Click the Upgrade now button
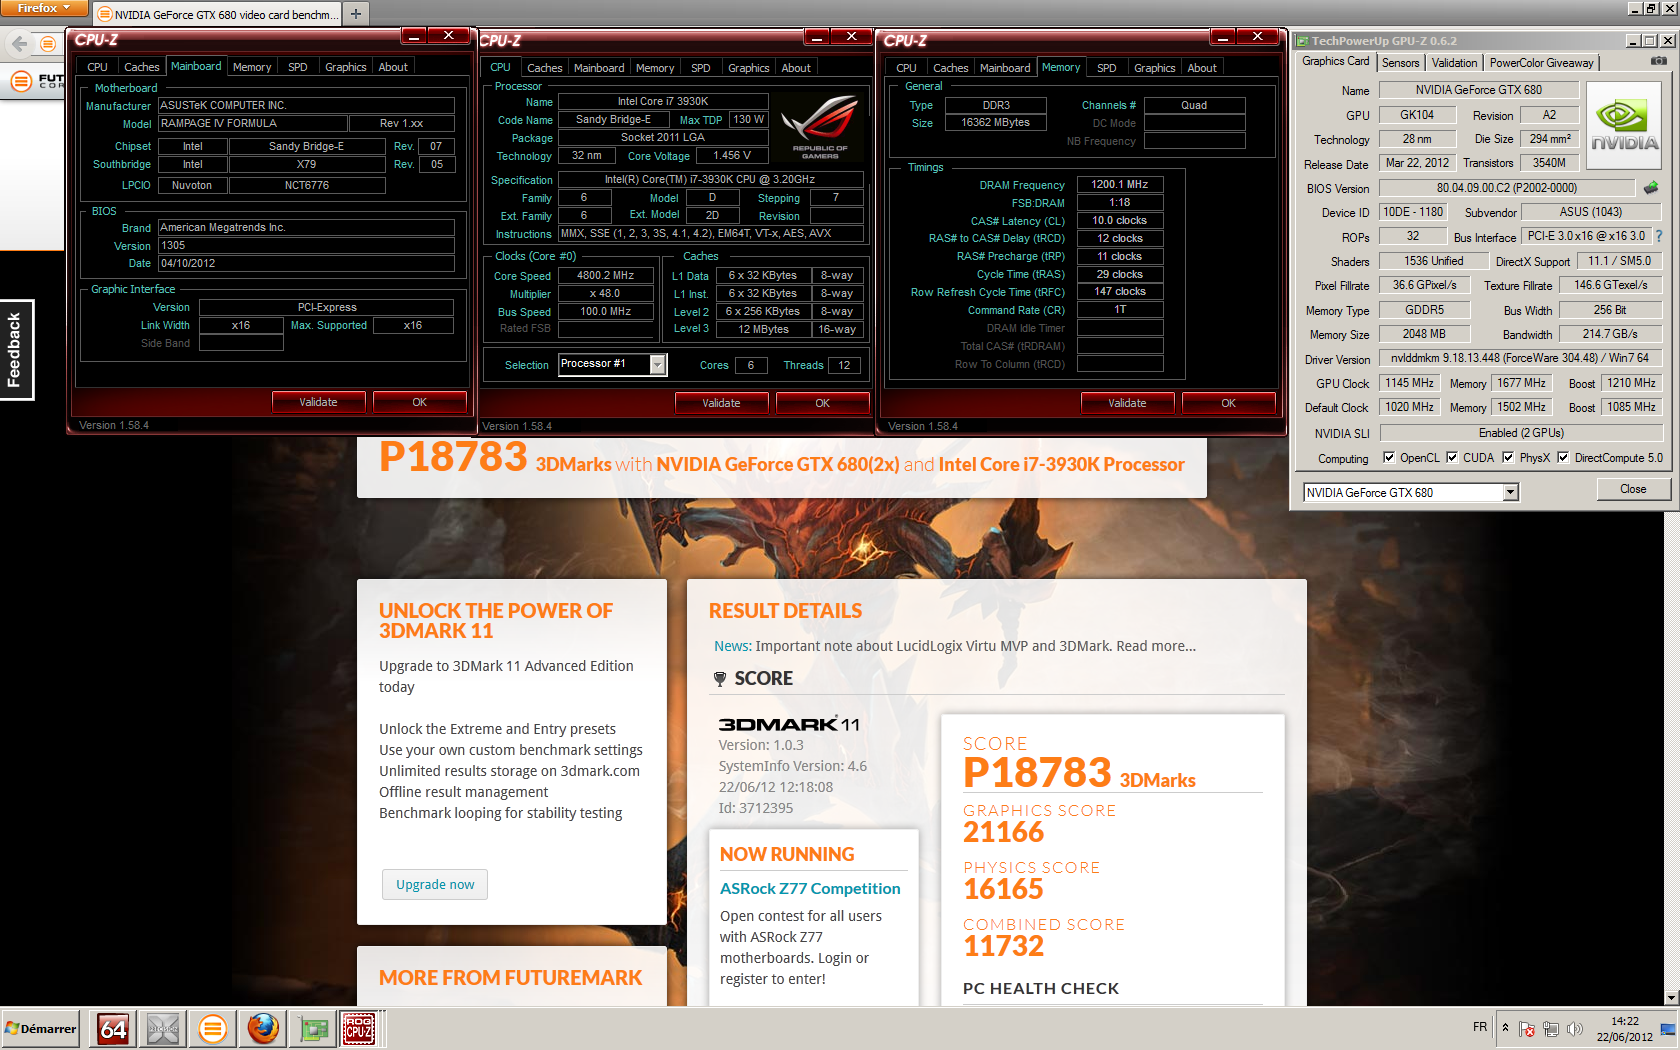This screenshot has height=1050, width=1680. [x=435, y=884]
